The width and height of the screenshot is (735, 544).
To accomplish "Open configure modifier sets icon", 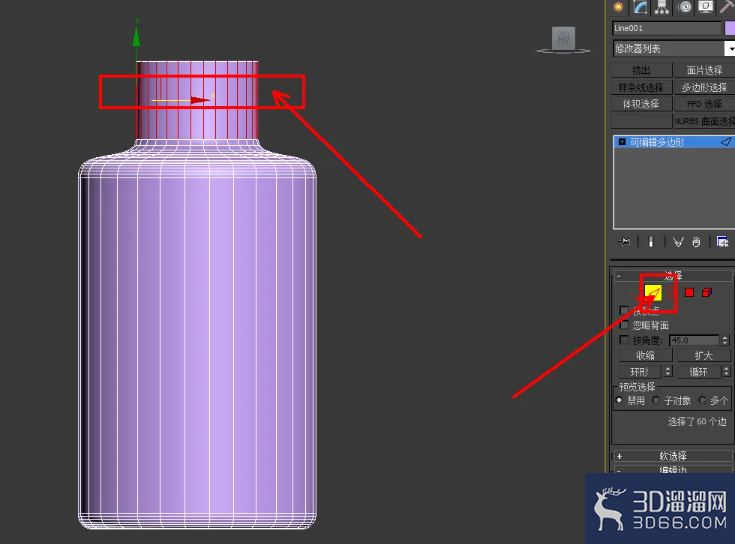I will (x=722, y=242).
